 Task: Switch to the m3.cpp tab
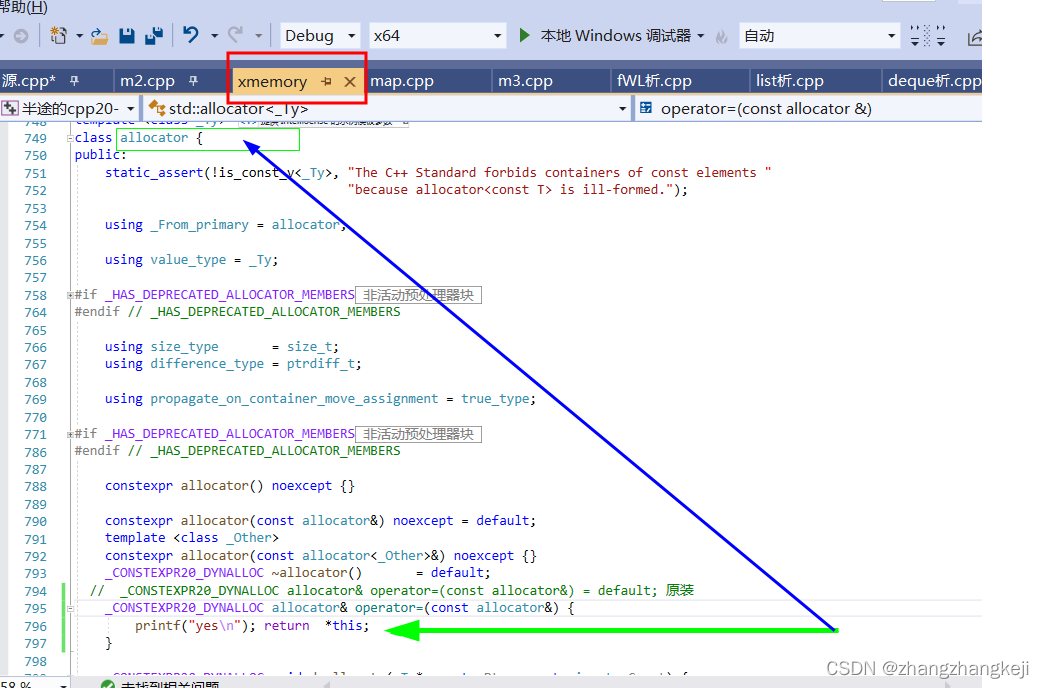pos(525,81)
